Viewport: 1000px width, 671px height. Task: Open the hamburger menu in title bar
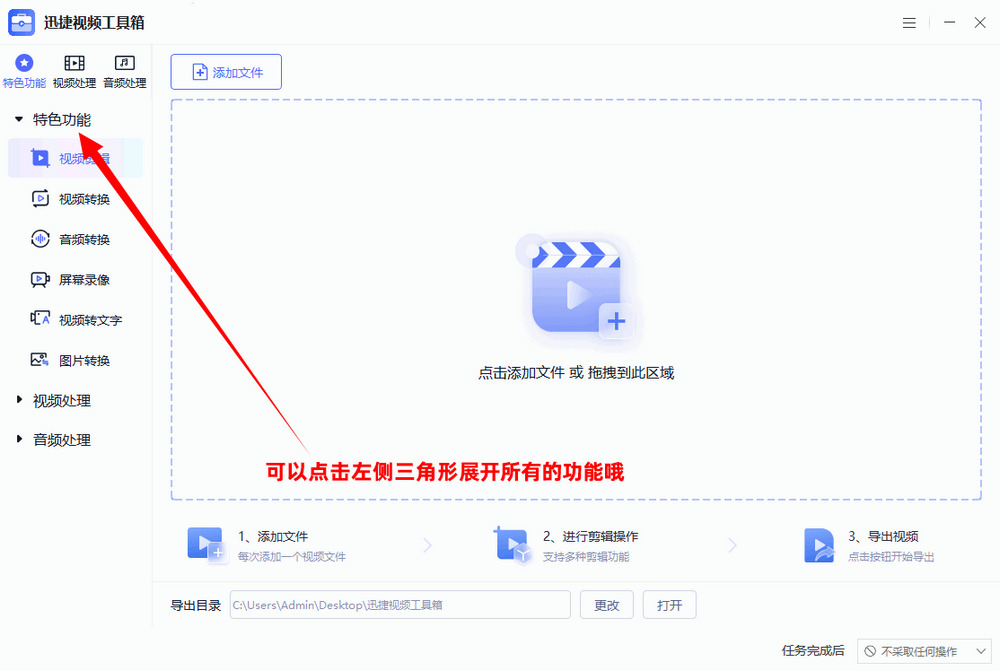[x=909, y=23]
